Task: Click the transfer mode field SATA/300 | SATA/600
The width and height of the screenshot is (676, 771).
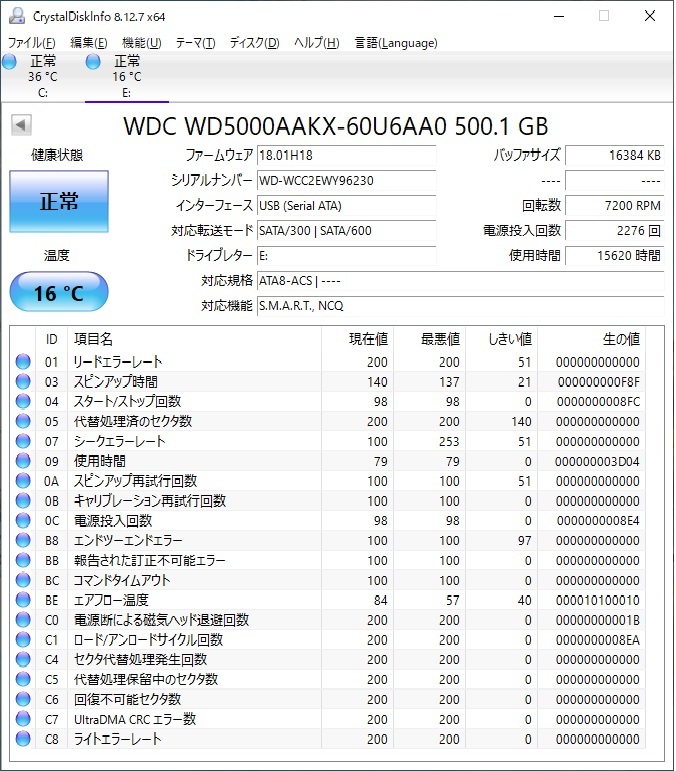Action: (x=347, y=231)
